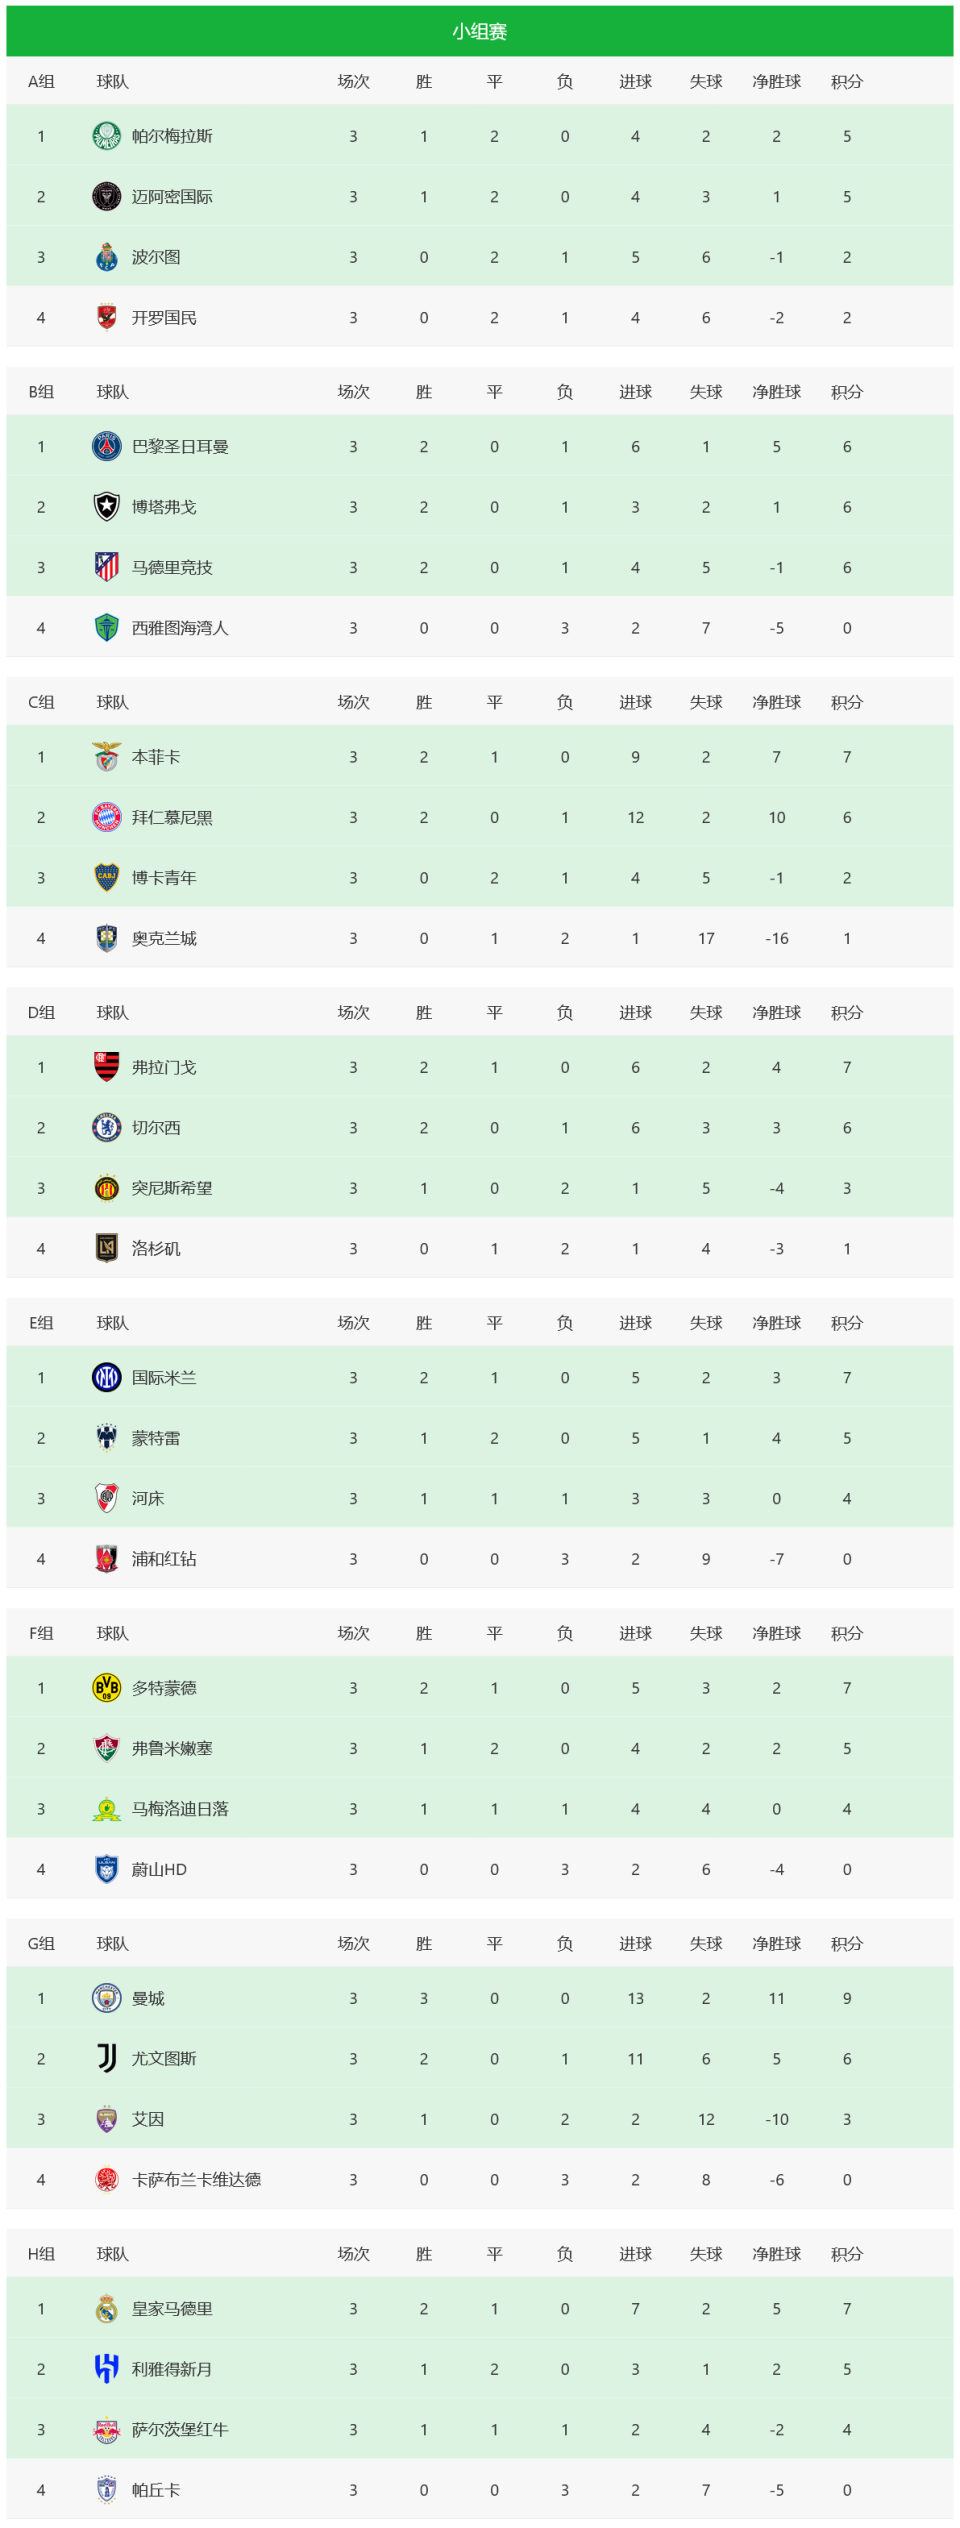This screenshot has width=960, height=2528.
Task: Click the Al Hilal (利雅得新月) logo
Action: pyautogui.click(x=107, y=2368)
